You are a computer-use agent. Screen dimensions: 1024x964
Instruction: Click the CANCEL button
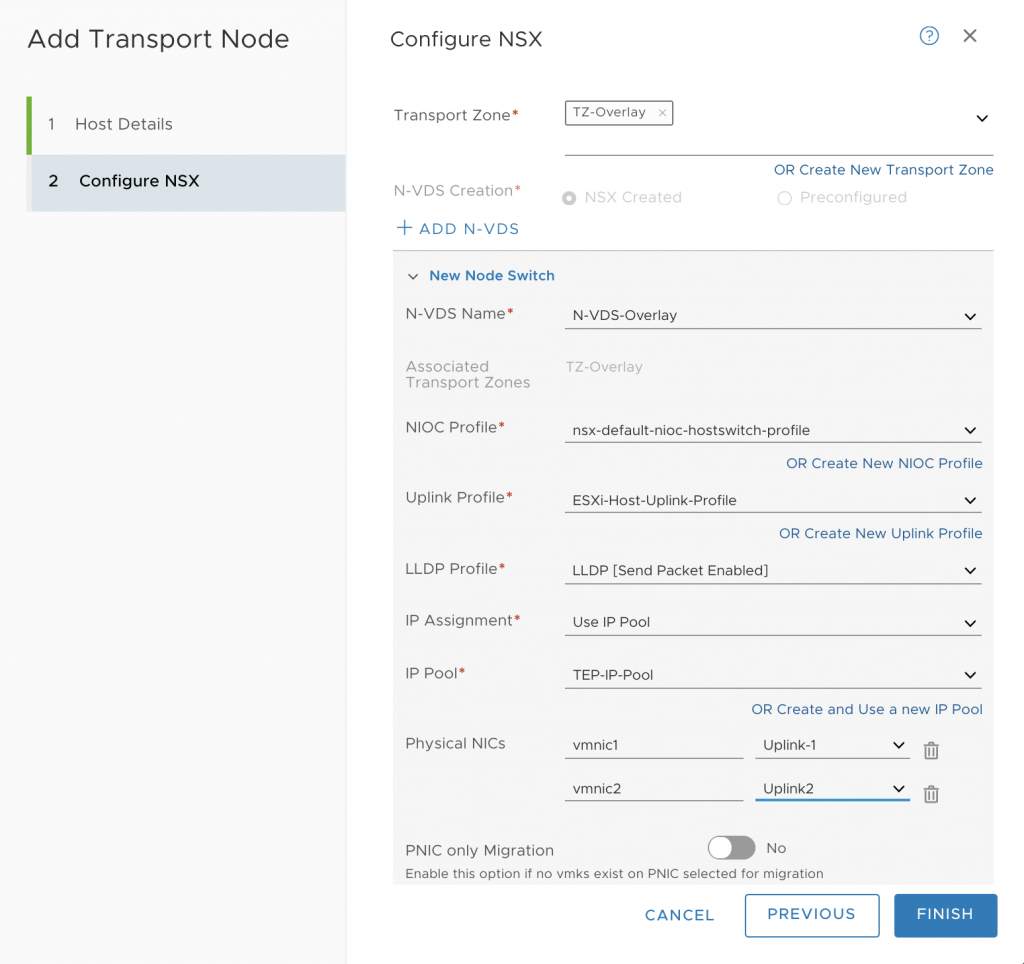(679, 916)
